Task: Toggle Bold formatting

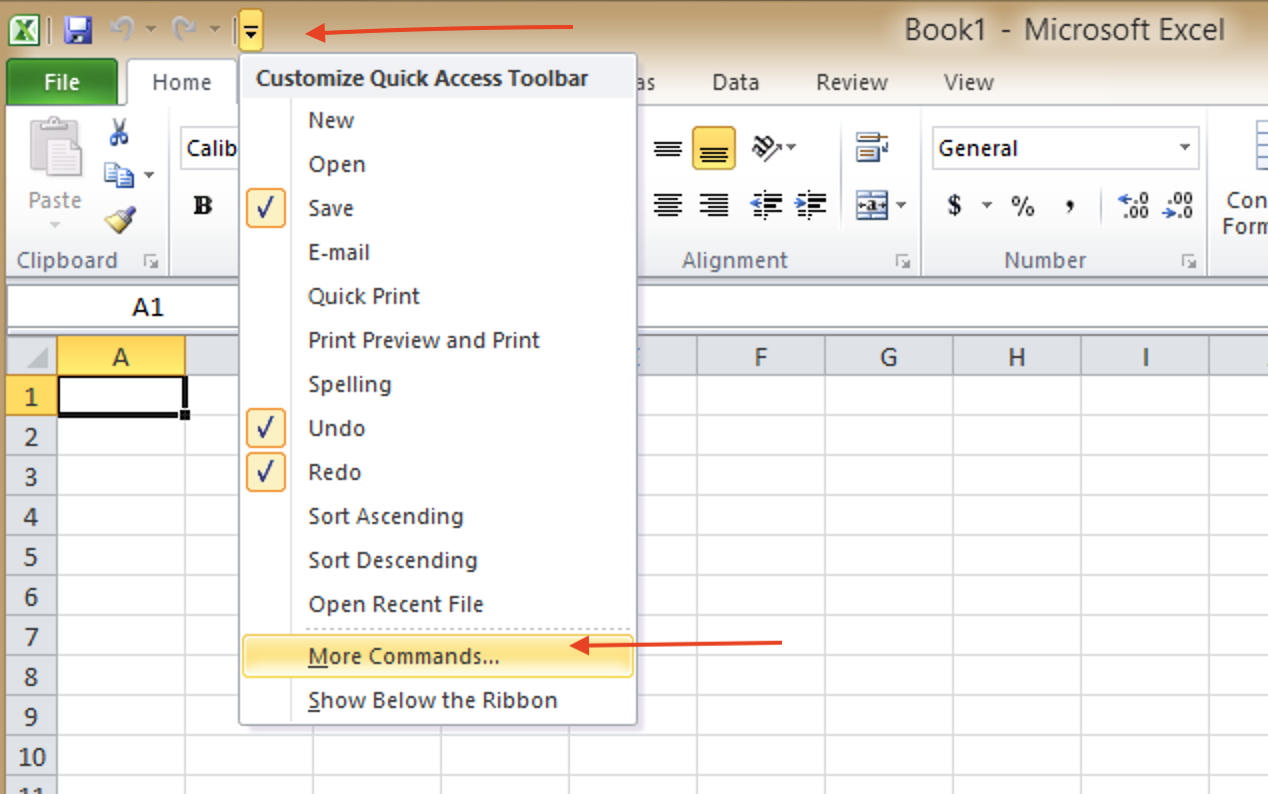Action: (x=203, y=207)
